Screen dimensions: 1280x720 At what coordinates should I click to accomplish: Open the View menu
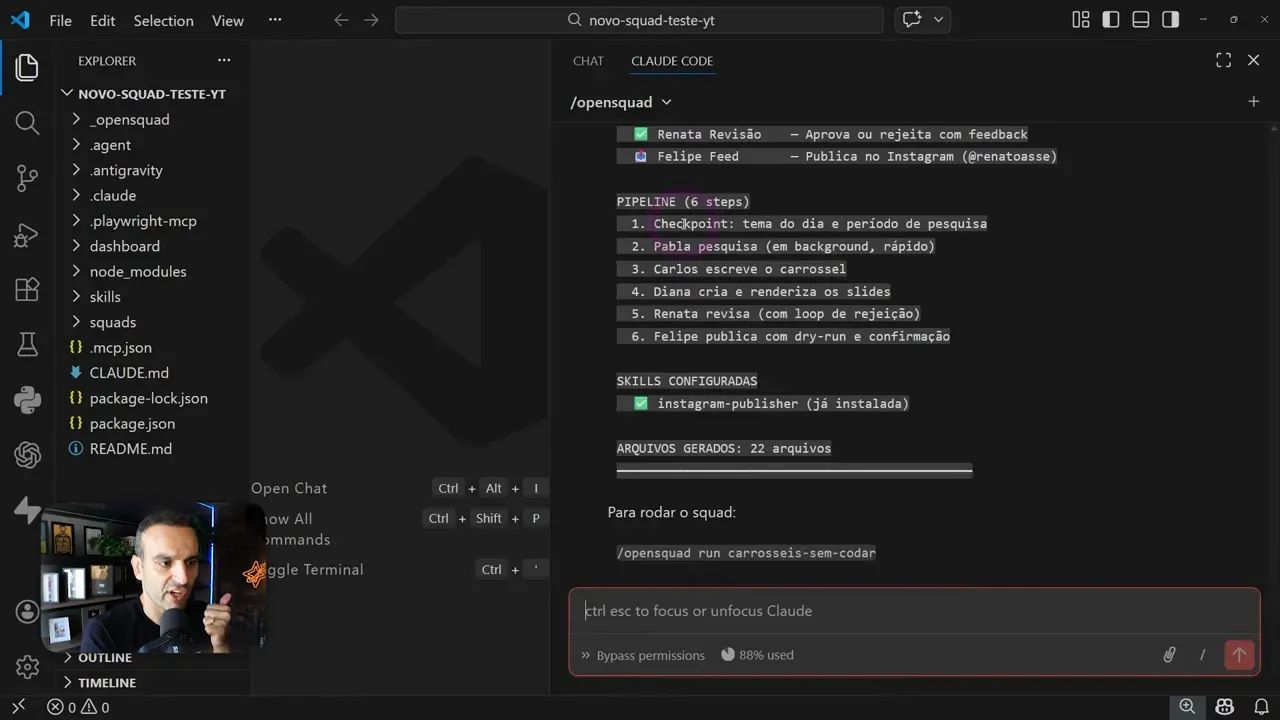(227, 20)
